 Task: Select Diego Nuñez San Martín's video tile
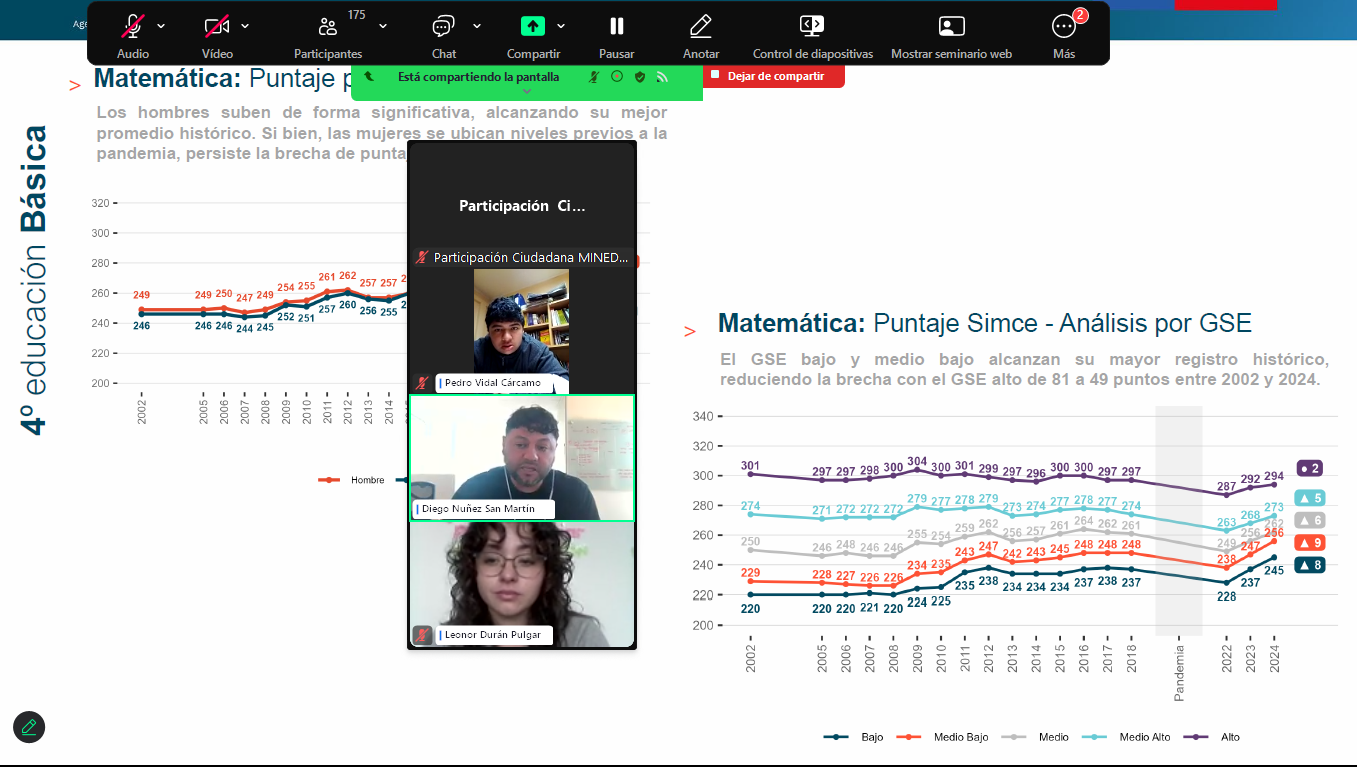(521, 457)
